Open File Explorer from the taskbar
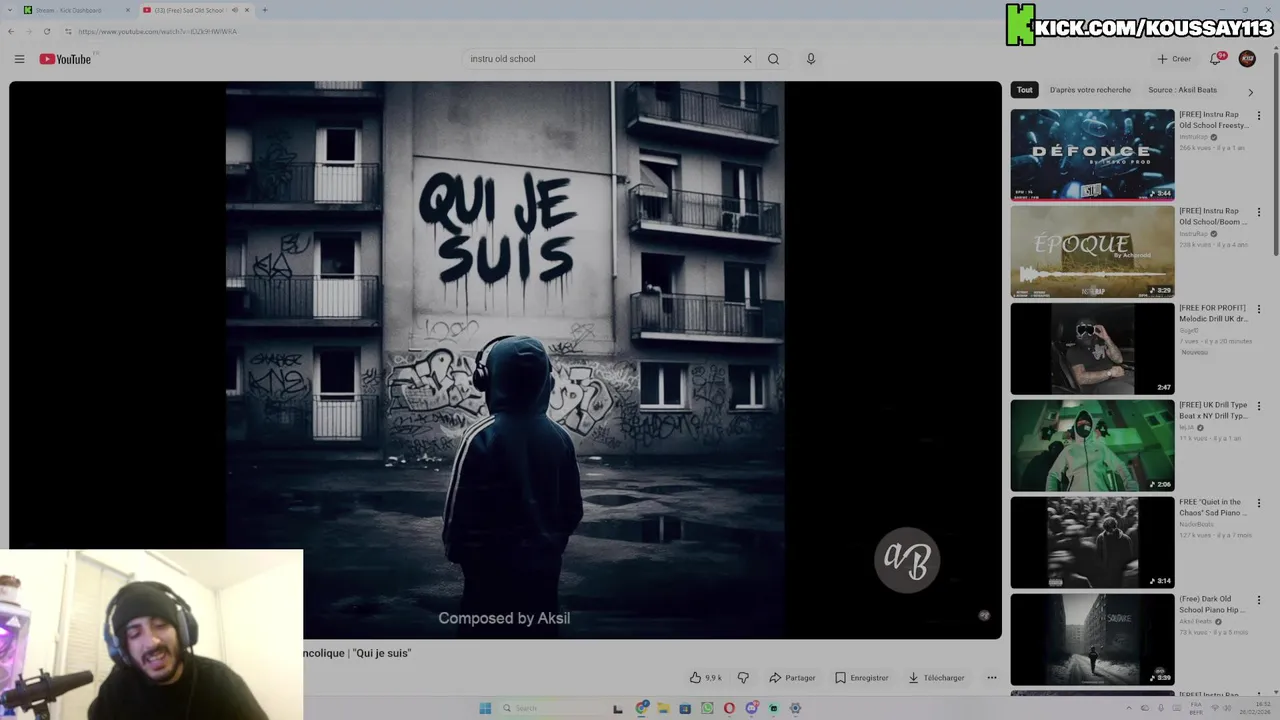Image resolution: width=1280 pixels, height=720 pixels. [663, 708]
